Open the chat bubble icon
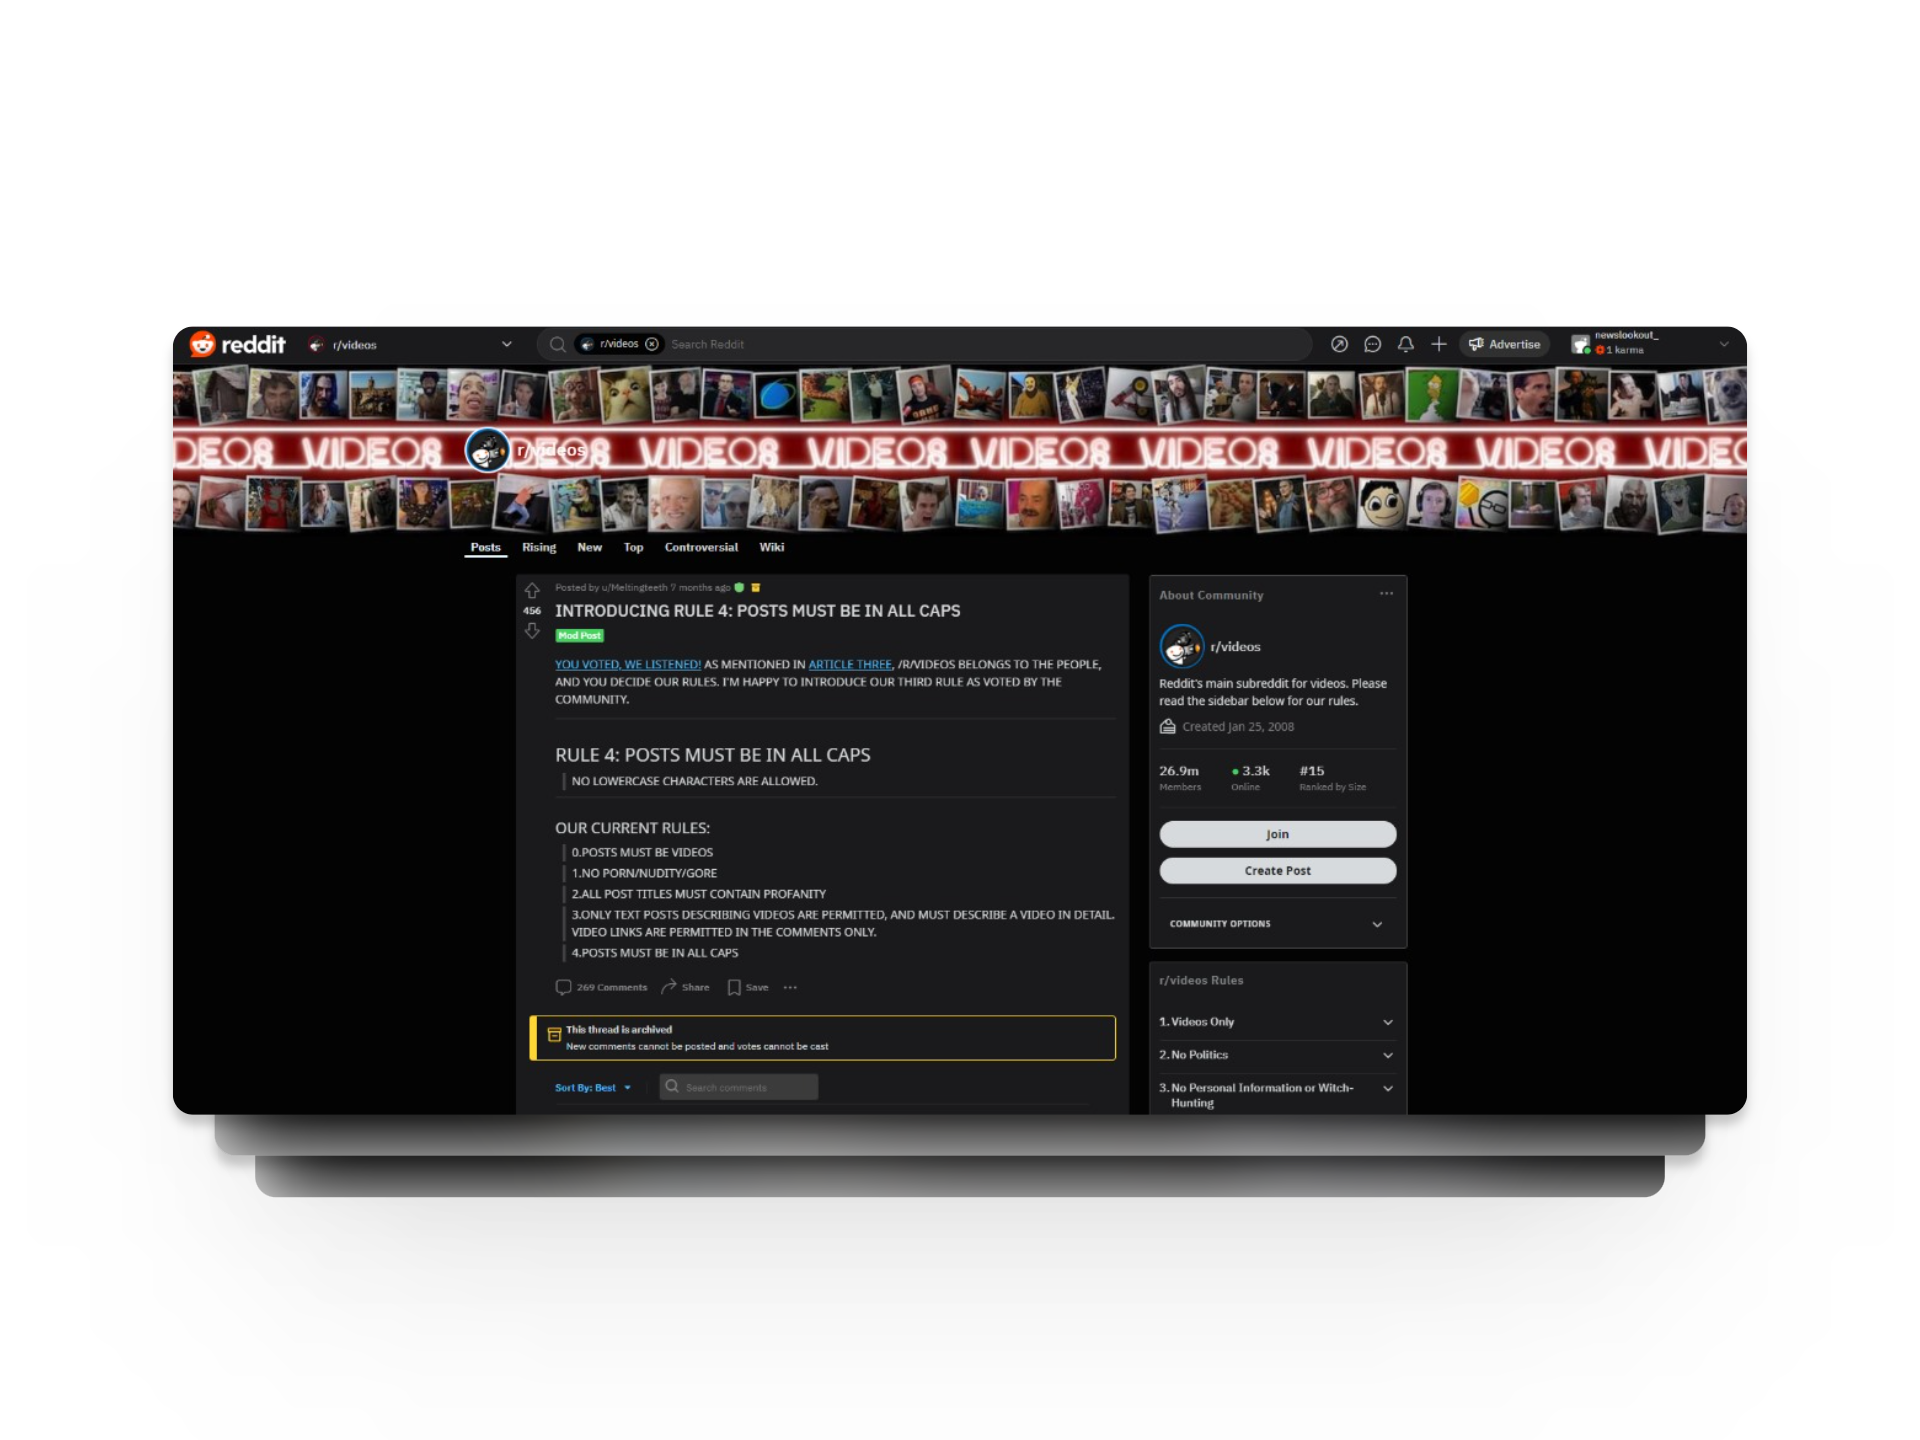The width and height of the screenshot is (1920, 1440). tap(1372, 344)
